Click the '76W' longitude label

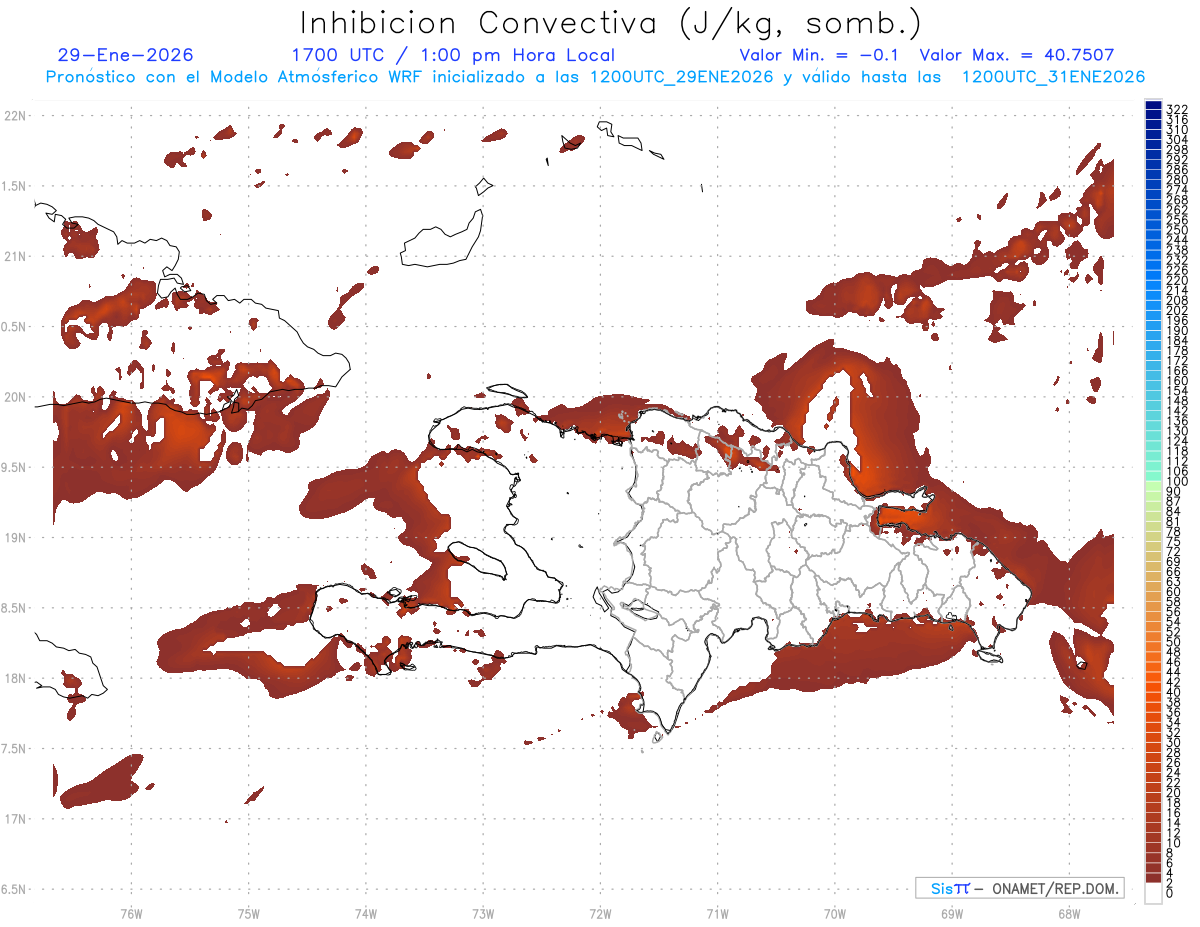[131, 913]
